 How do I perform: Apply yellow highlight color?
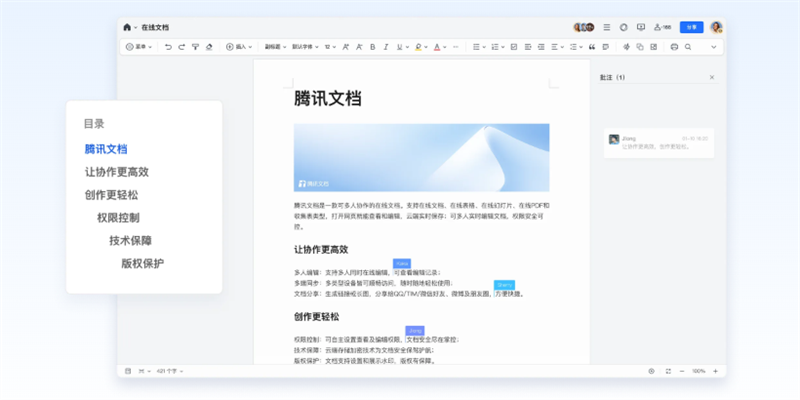418,47
